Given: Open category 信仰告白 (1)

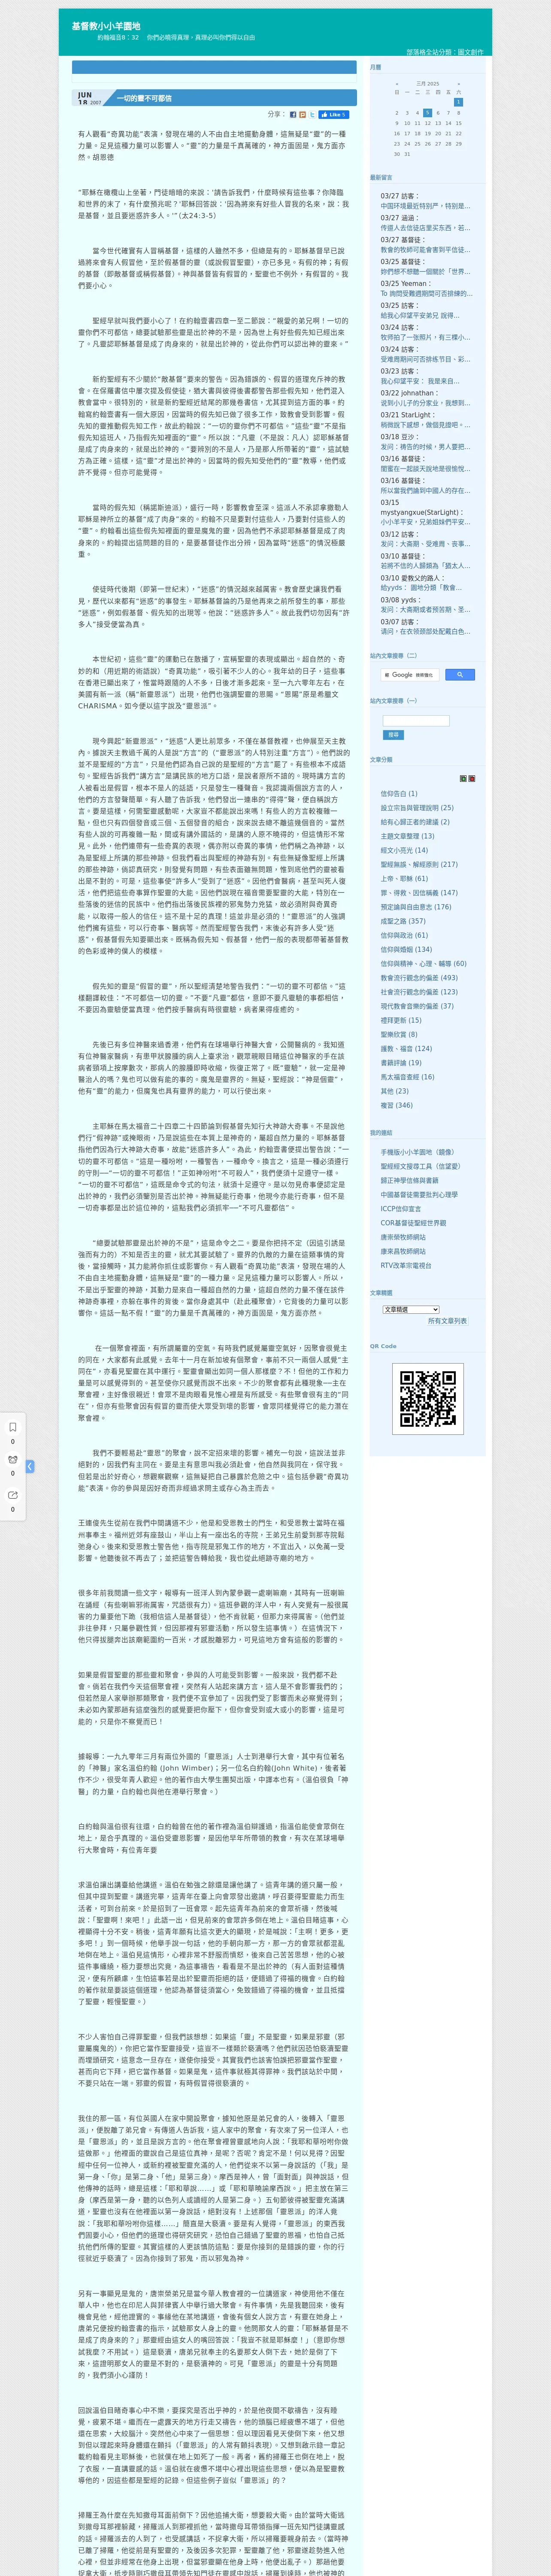Looking at the screenshot, I should [399, 794].
